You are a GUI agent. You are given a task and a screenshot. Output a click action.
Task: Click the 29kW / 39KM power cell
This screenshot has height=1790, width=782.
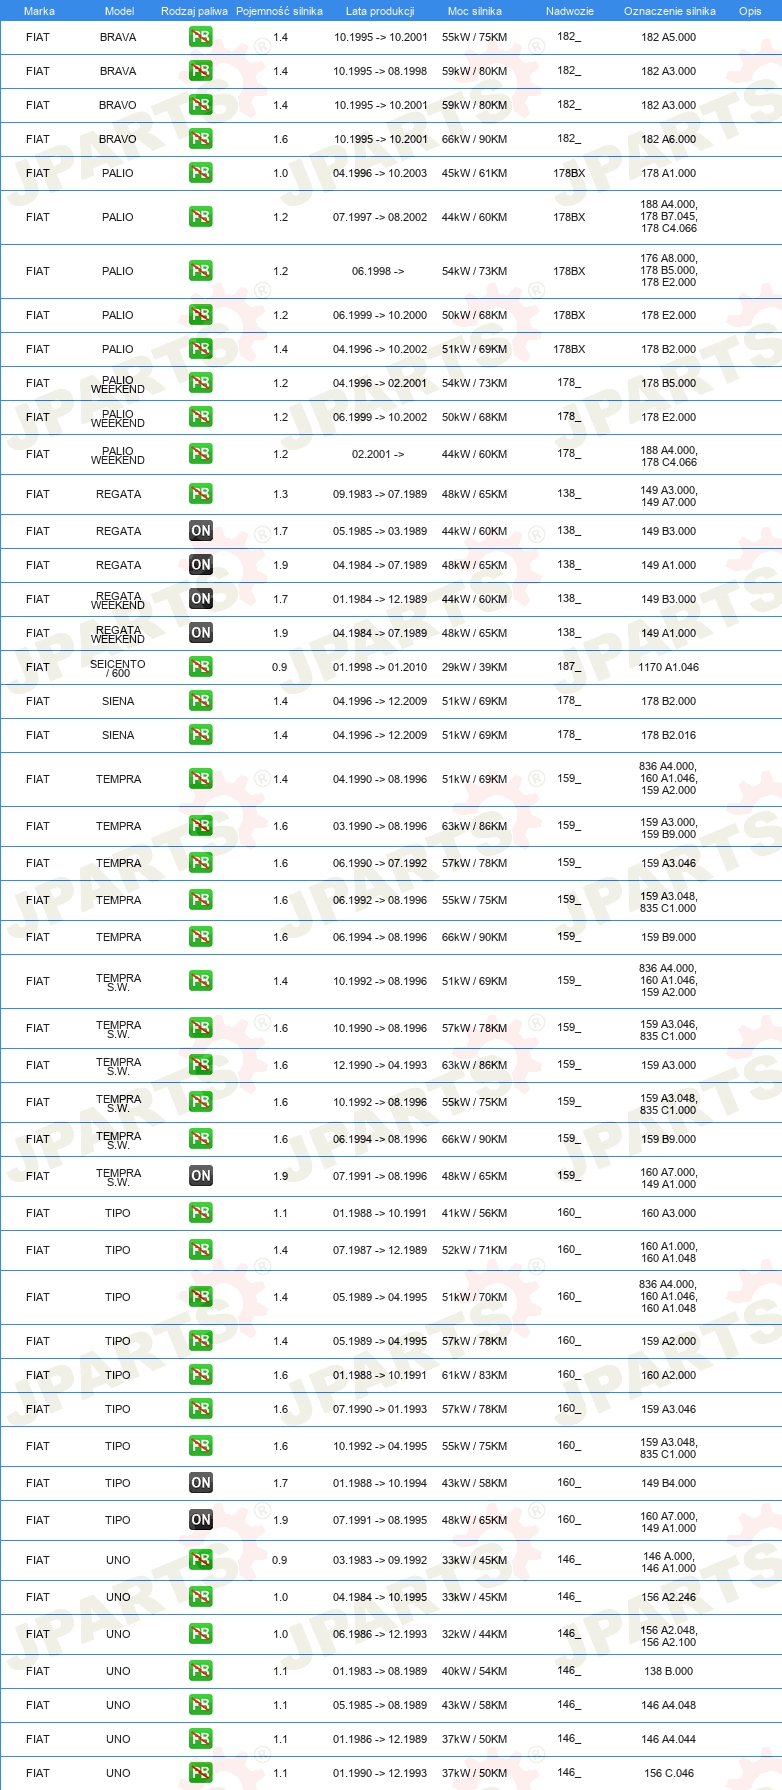[475, 667]
